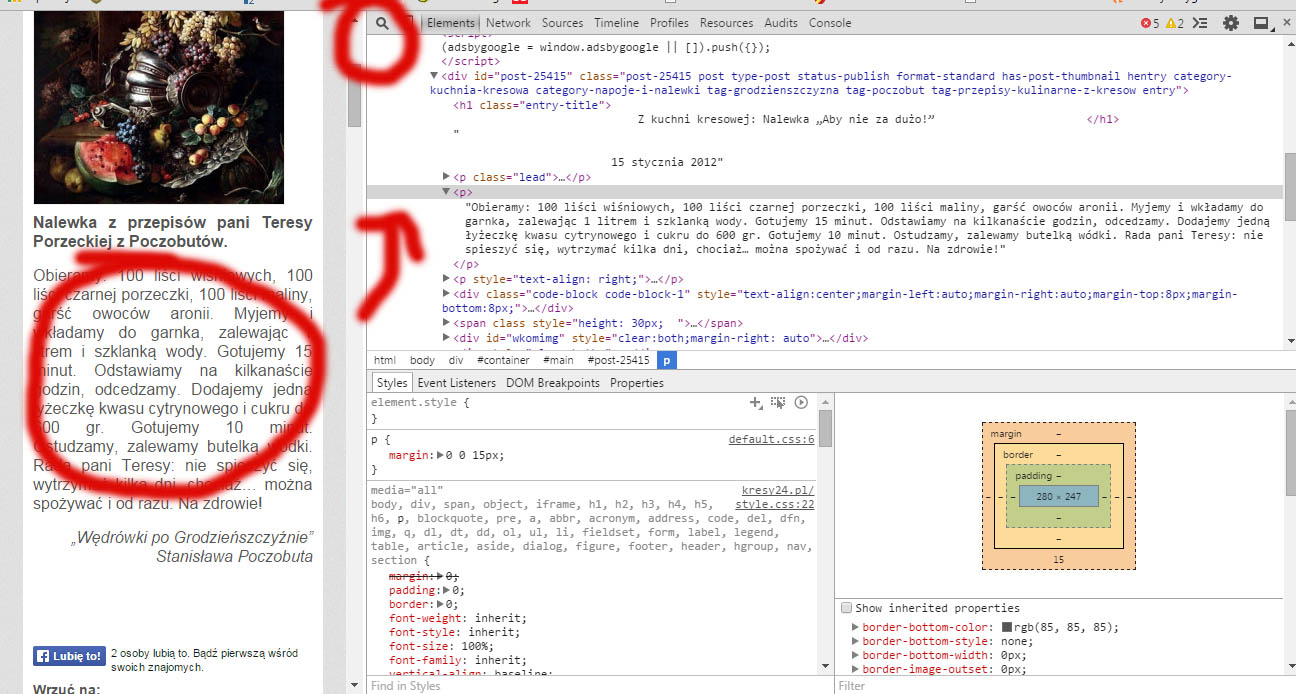This screenshot has height=694, width=1296.
Task: Click the red error count icon
Action: 1146,23
